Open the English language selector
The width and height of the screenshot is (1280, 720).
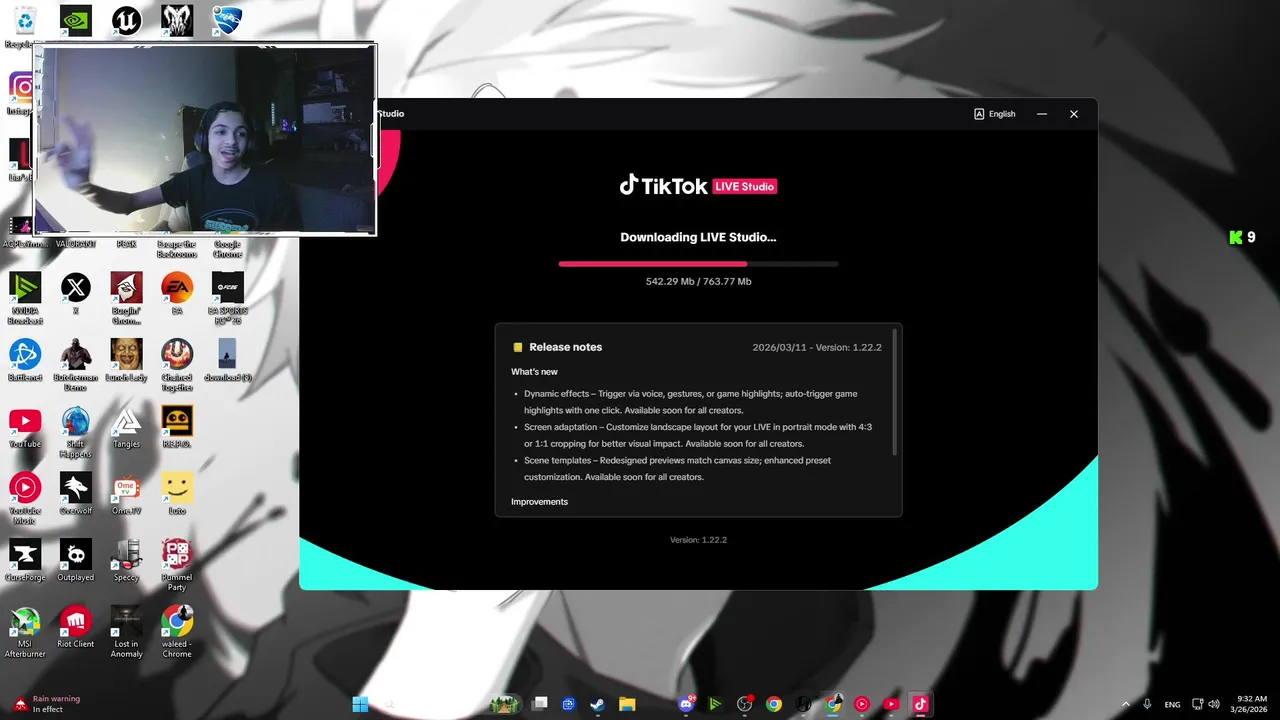[995, 114]
